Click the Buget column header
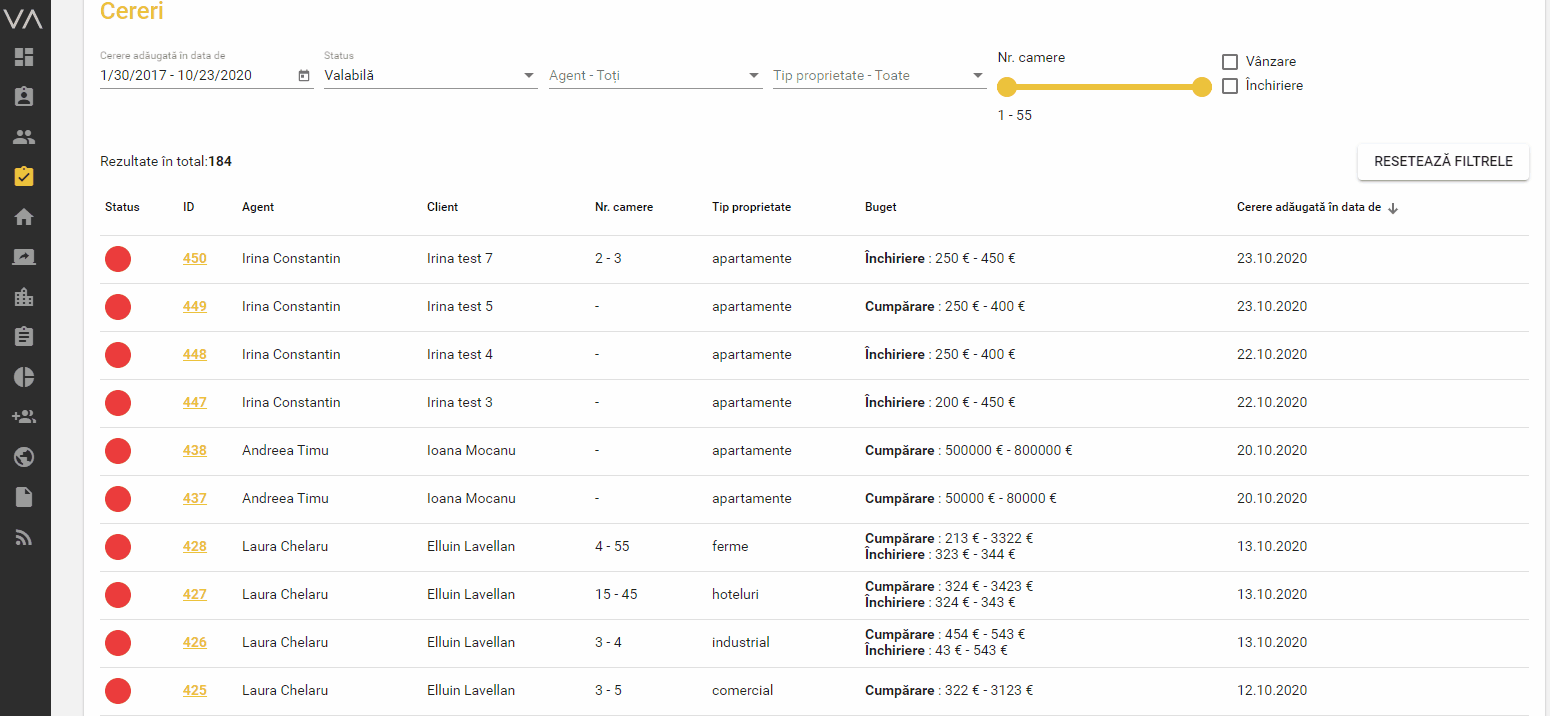1550x716 pixels. 880,207
